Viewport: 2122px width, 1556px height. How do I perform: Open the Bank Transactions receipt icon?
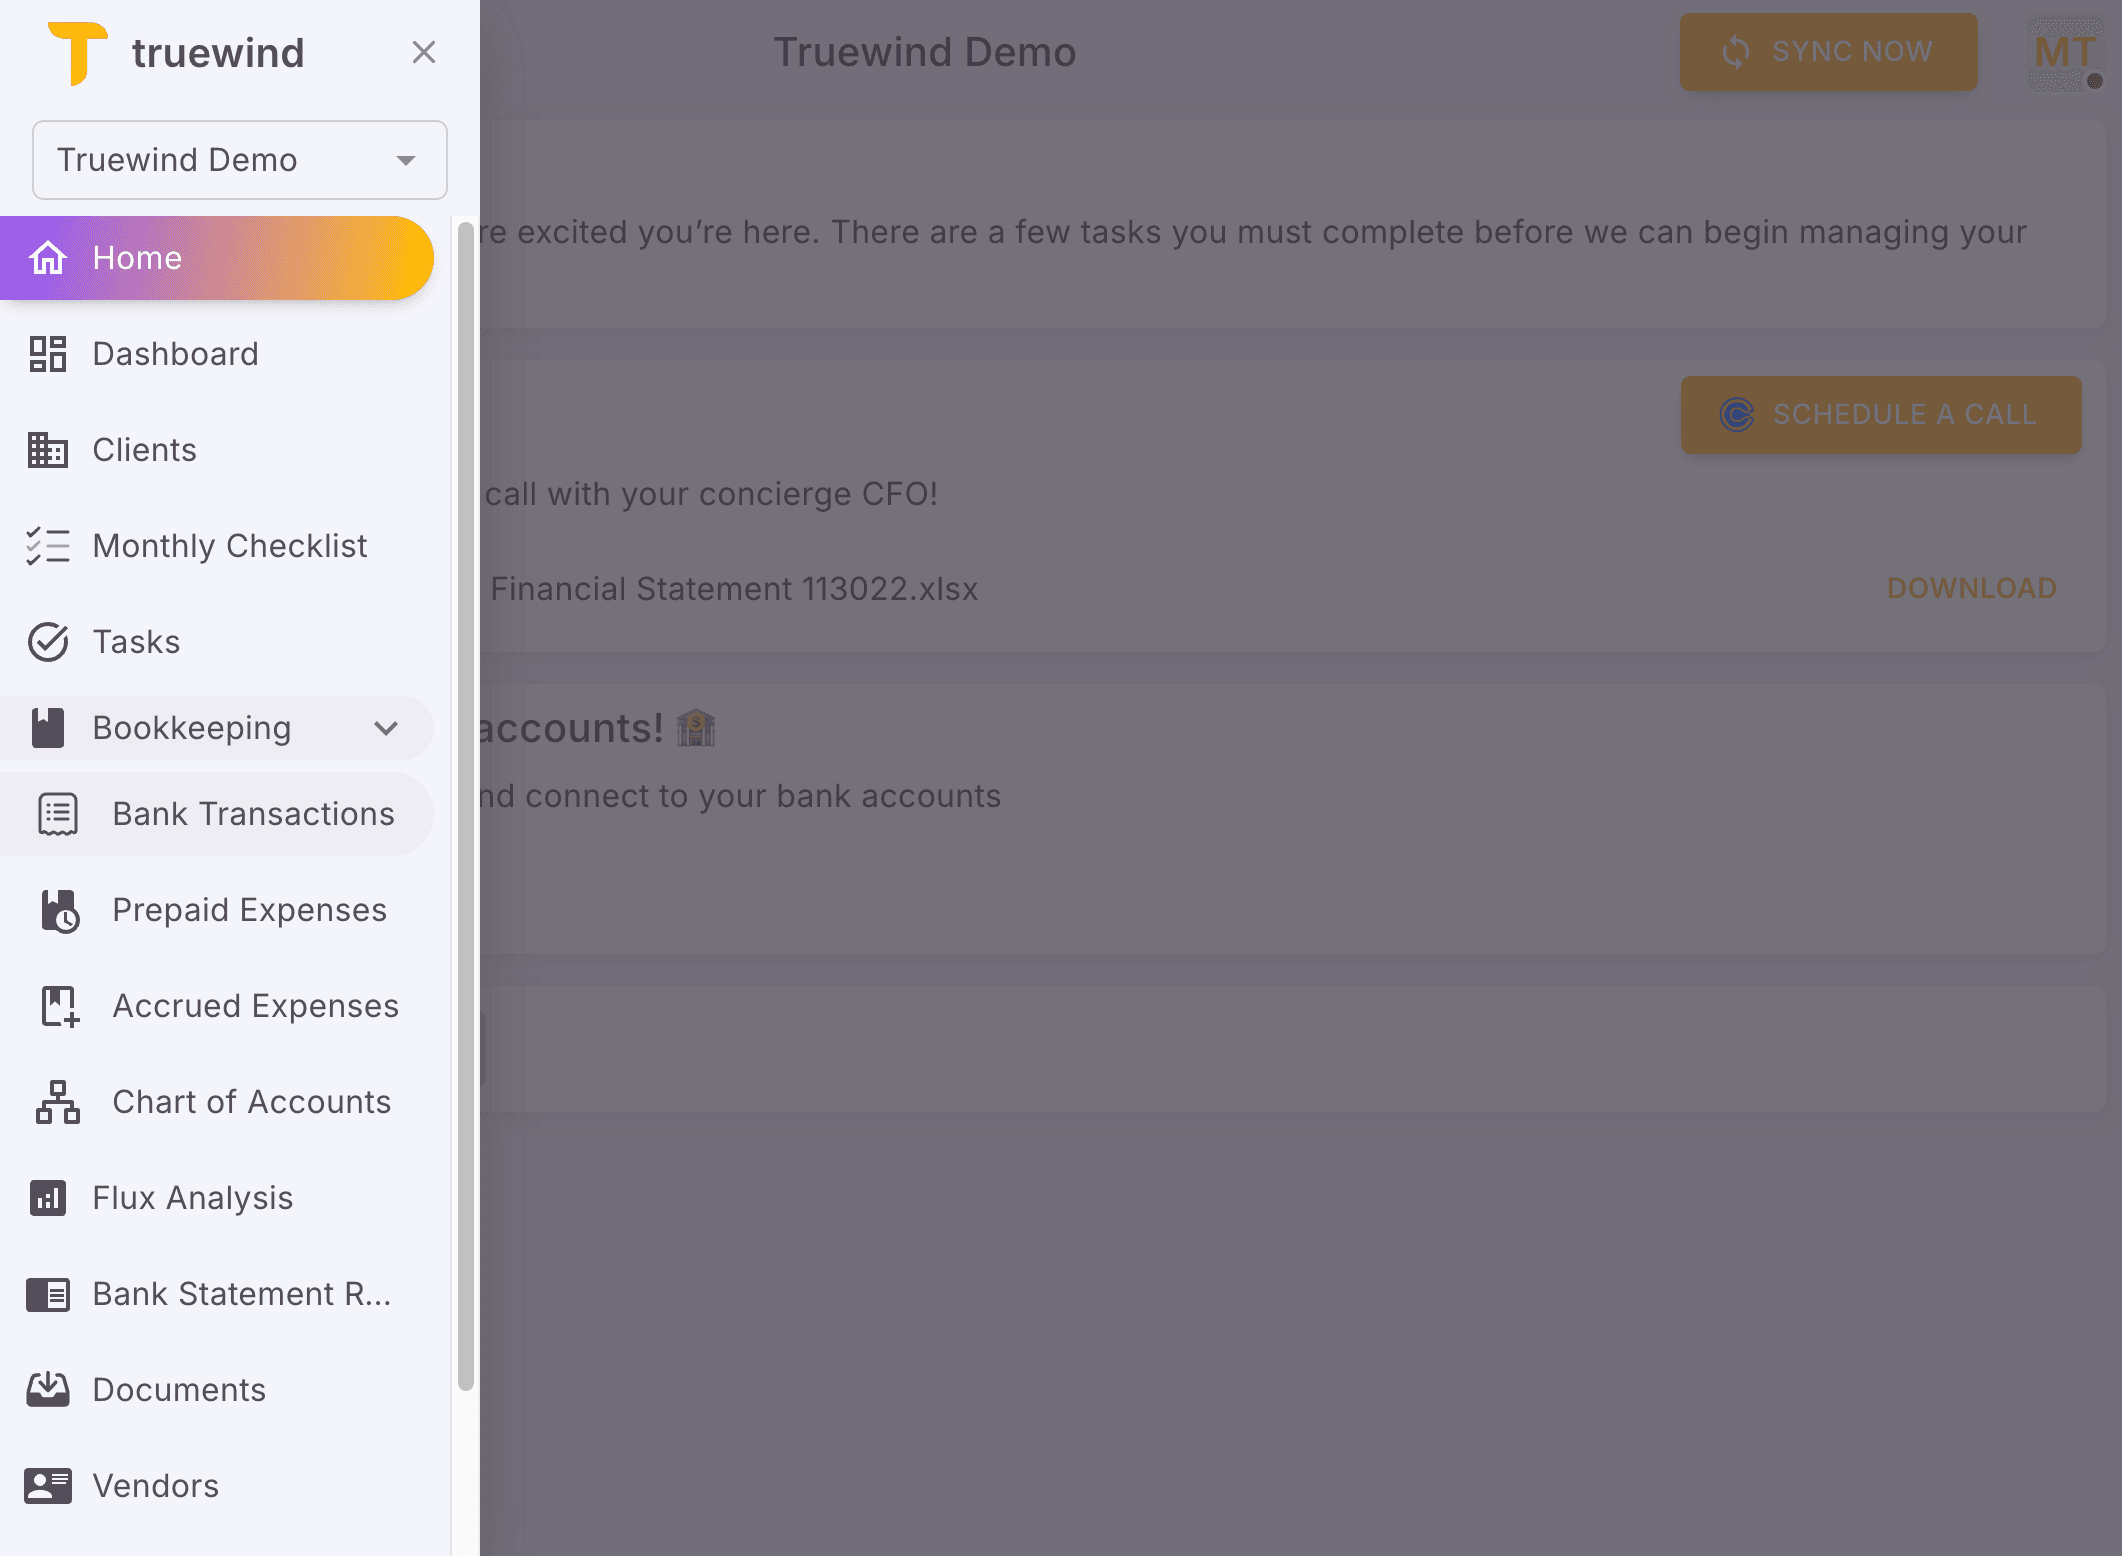[x=57, y=813]
